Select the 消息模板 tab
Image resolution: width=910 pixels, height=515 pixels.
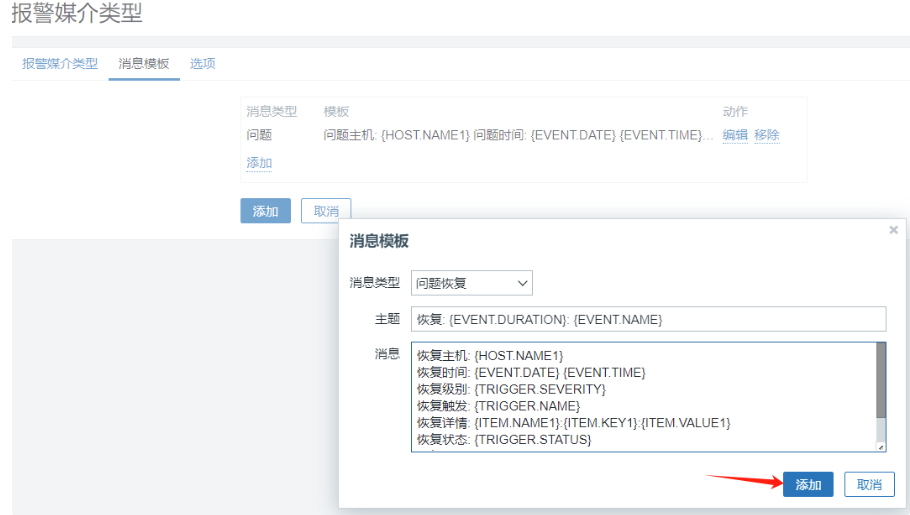click(144, 63)
